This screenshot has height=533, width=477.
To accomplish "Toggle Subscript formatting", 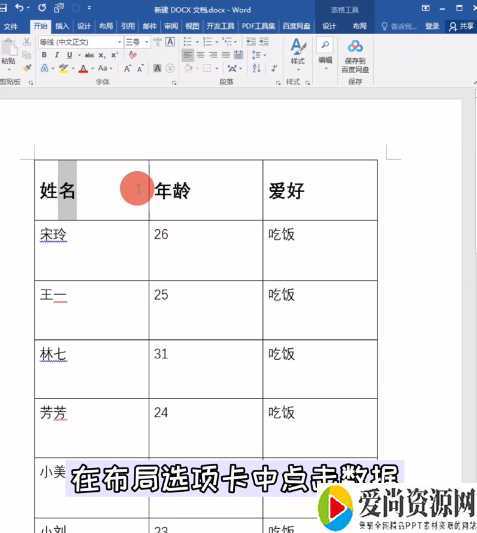I will click(102, 55).
